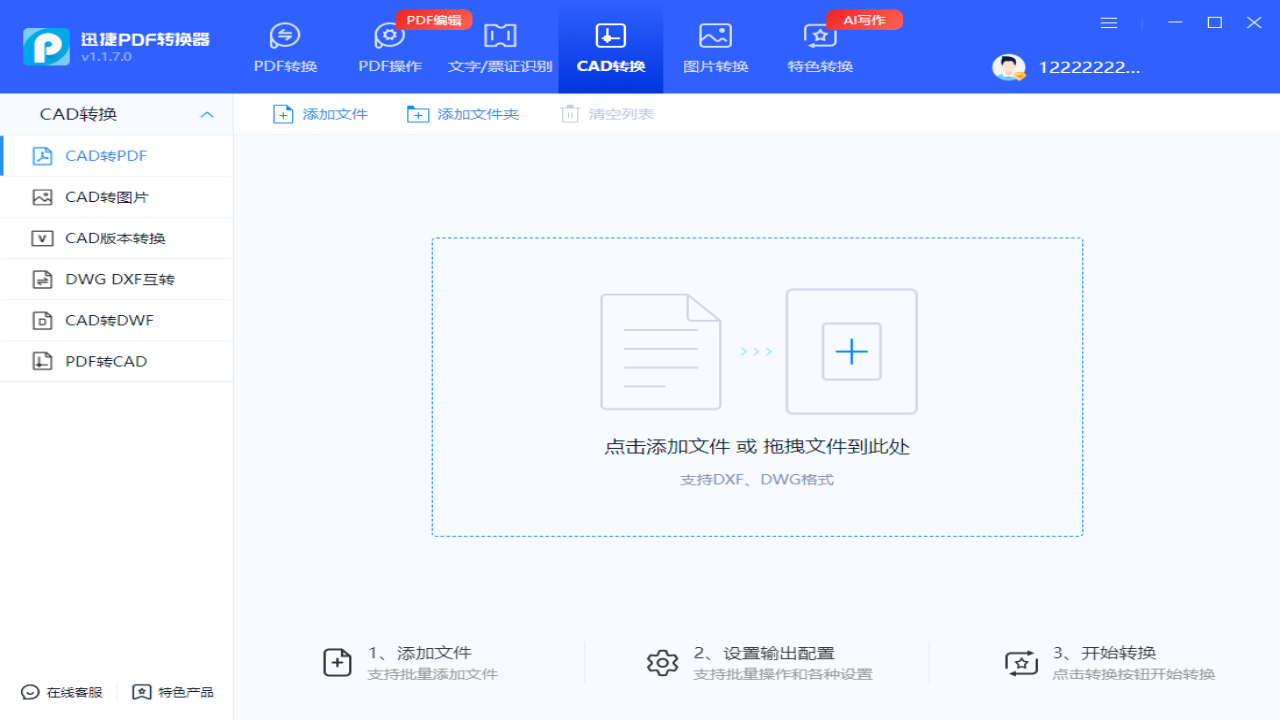
Task: Switch to the PDF转换 tab
Action: (x=286, y=47)
